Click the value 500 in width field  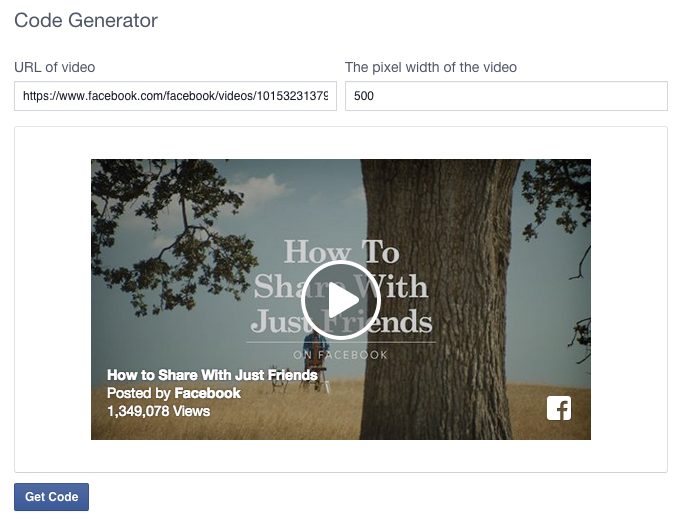tap(363, 96)
